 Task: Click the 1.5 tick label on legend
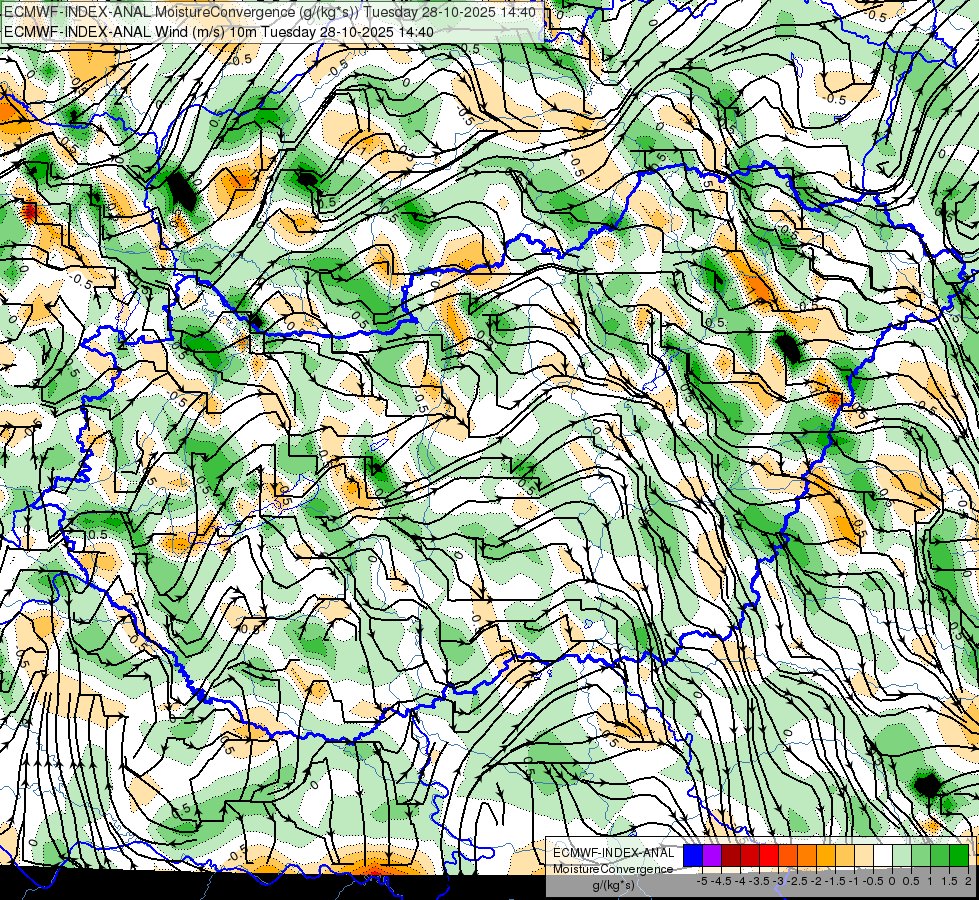point(949,881)
